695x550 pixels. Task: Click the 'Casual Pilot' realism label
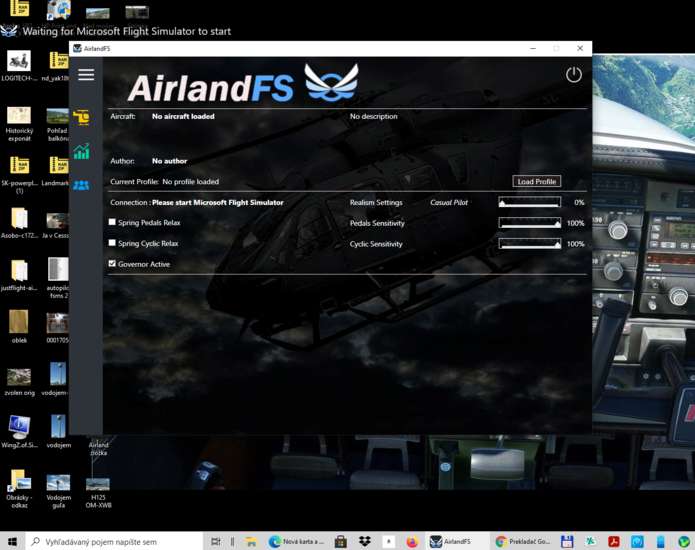tap(449, 203)
